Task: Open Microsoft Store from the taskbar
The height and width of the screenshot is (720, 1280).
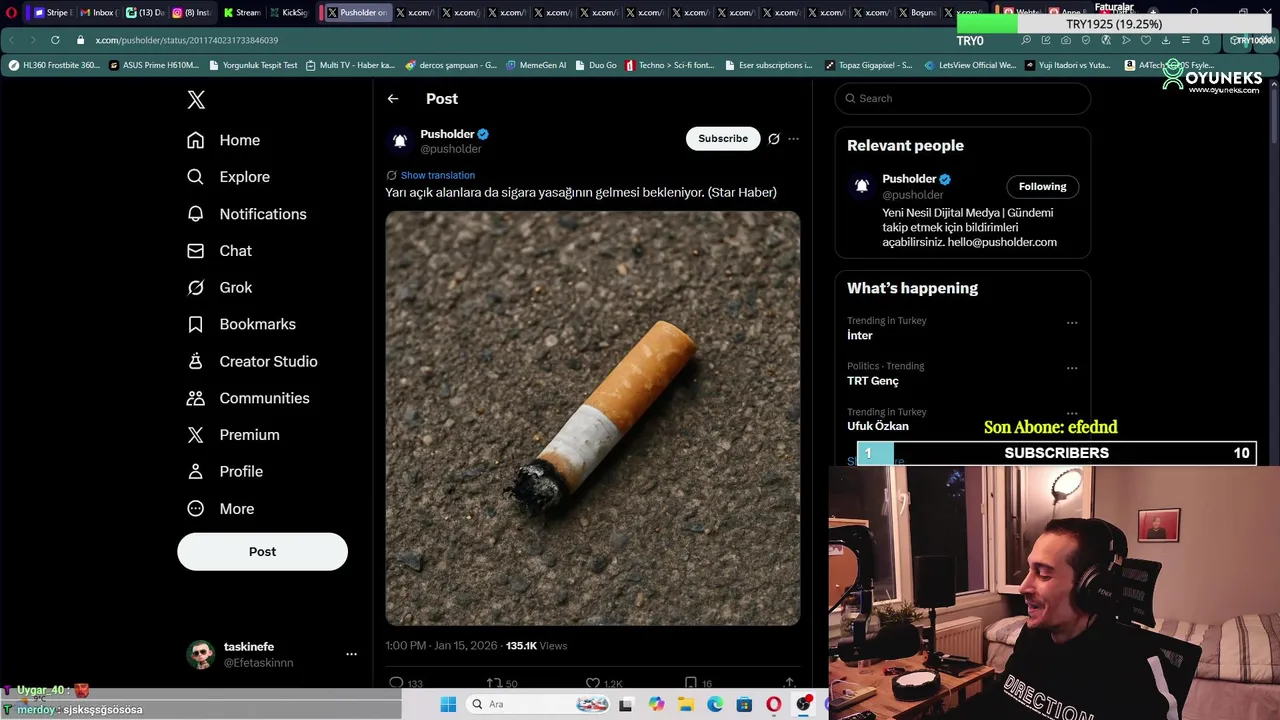Action: coord(744,704)
